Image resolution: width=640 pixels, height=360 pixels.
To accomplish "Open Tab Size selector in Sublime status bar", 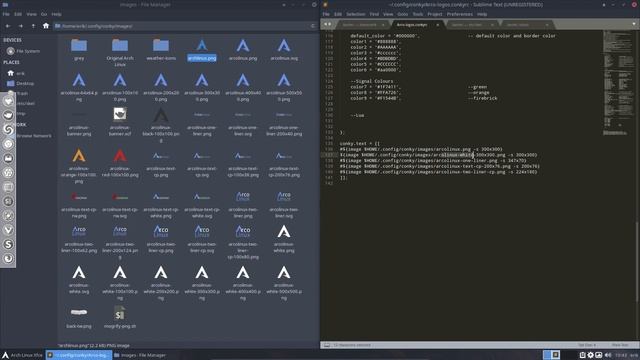I will click(587, 345).
